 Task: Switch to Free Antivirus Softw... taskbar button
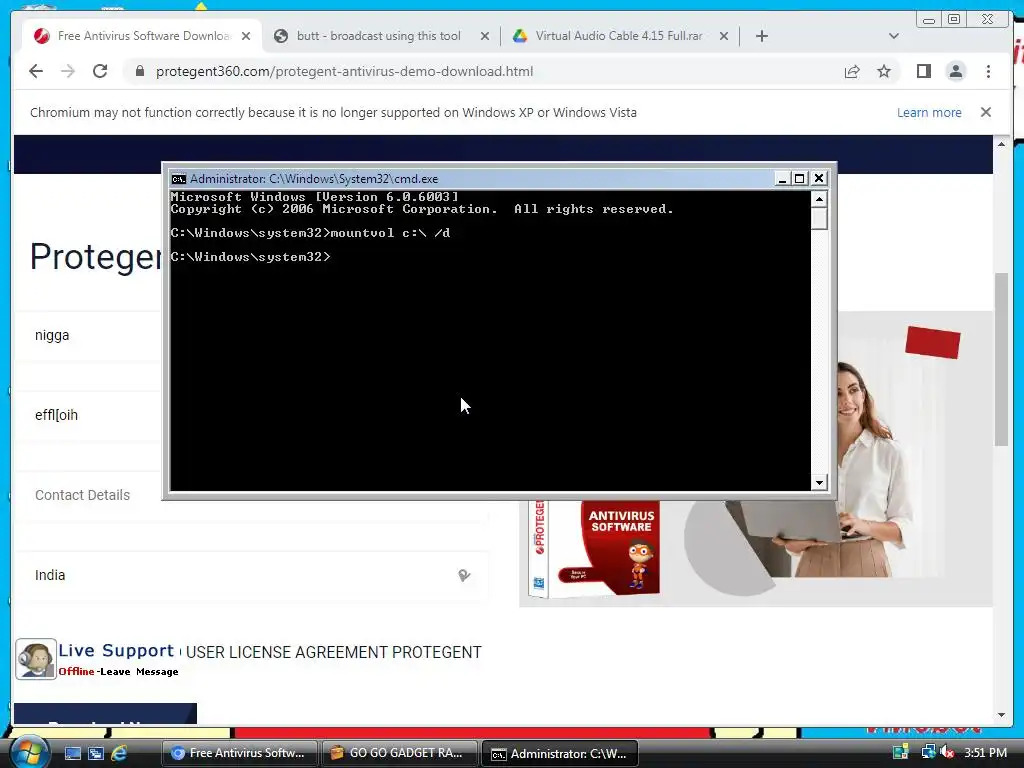[239, 753]
